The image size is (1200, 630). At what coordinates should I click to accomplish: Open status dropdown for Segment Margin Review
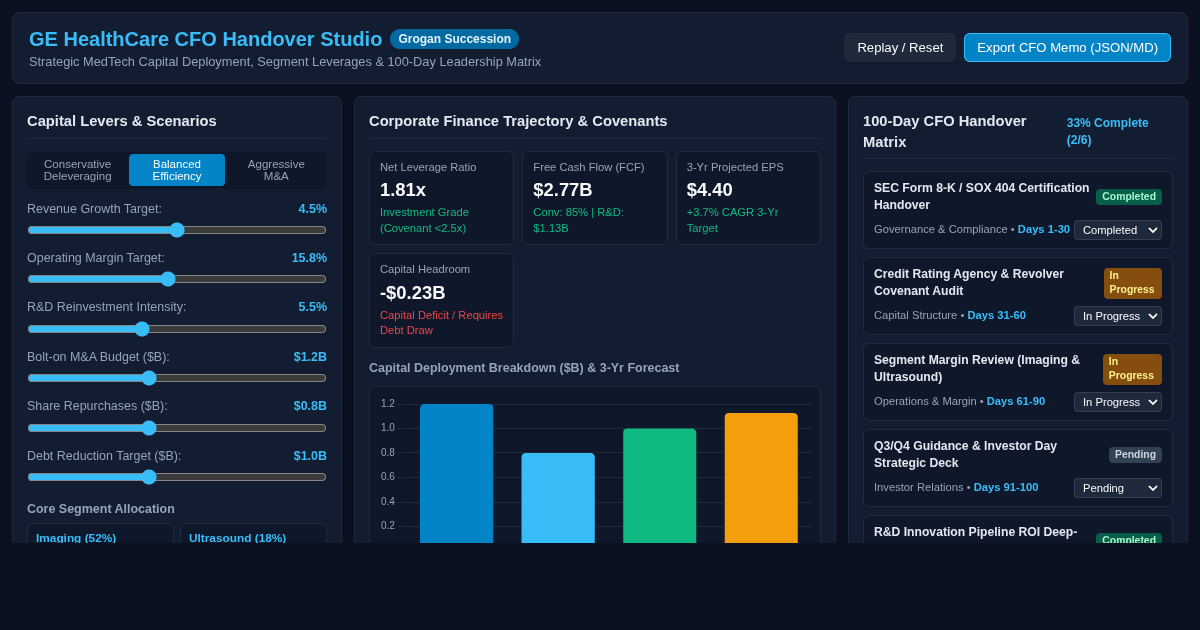coord(1118,402)
